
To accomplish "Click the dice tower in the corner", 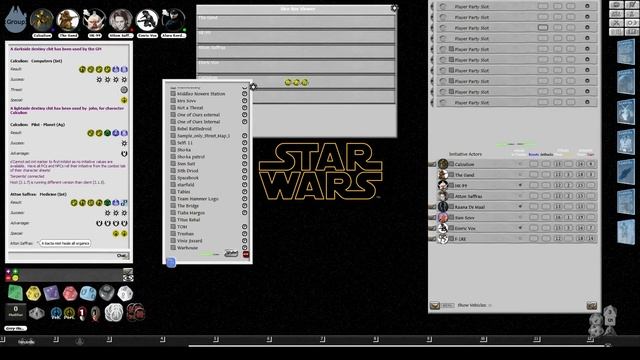I will (603, 321).
